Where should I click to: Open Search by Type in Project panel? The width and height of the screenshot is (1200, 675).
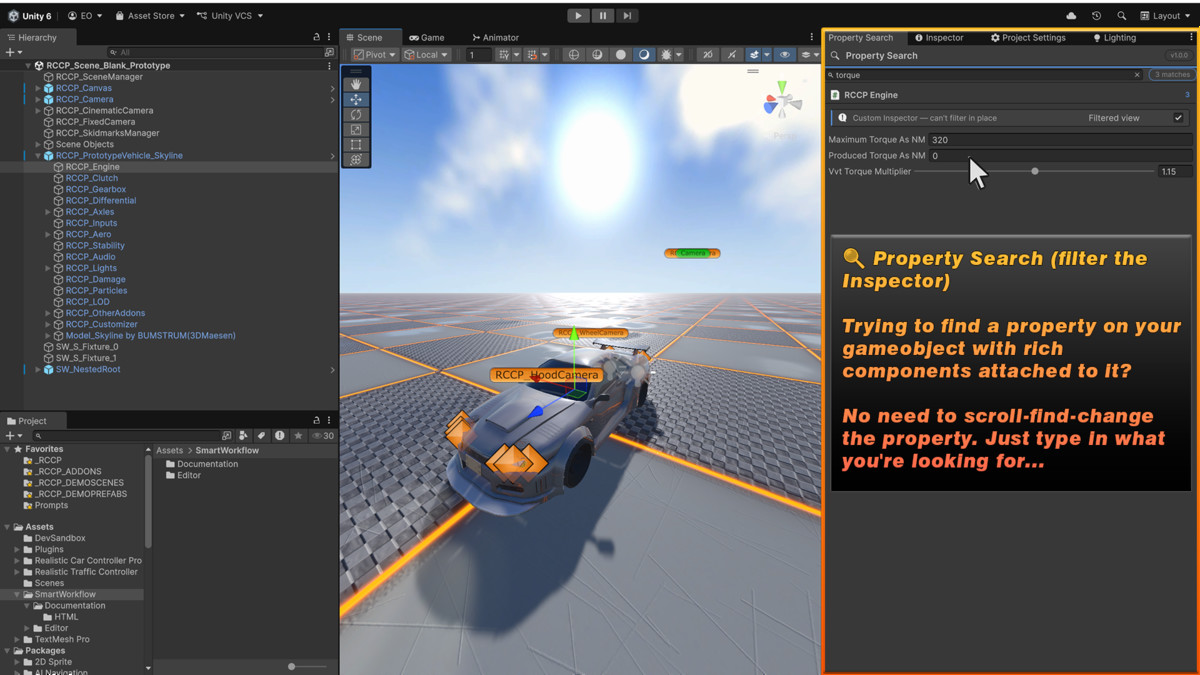point(243,436)
